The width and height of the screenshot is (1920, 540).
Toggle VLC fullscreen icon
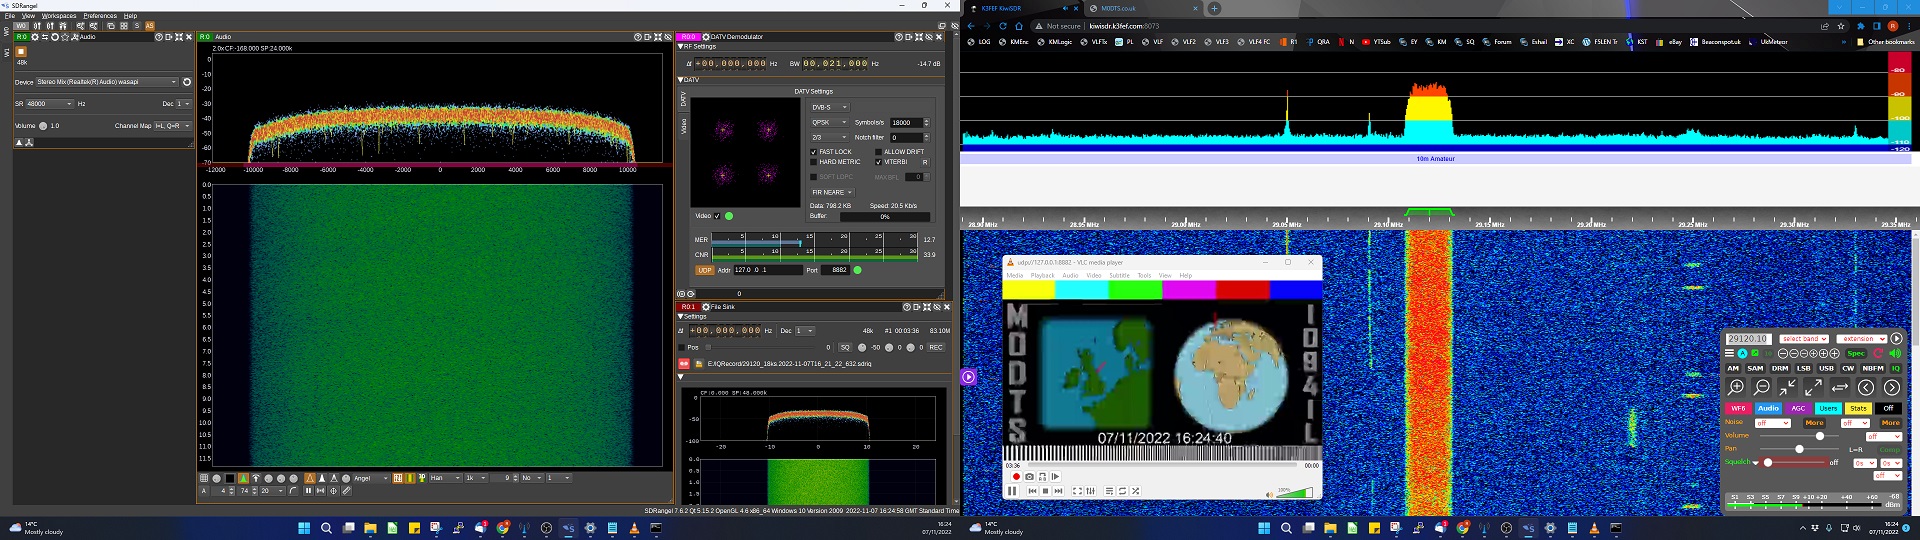coord(1077,491)
